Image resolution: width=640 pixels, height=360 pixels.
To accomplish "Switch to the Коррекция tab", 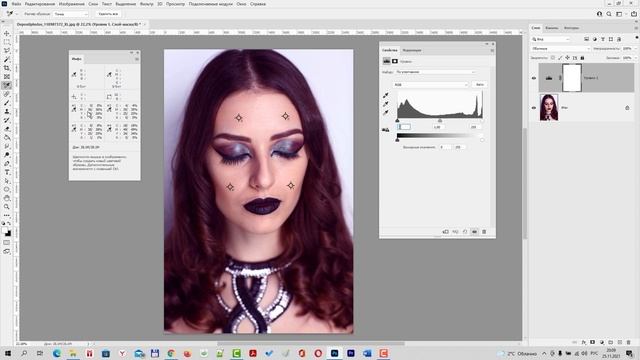I will coord(412,50).
